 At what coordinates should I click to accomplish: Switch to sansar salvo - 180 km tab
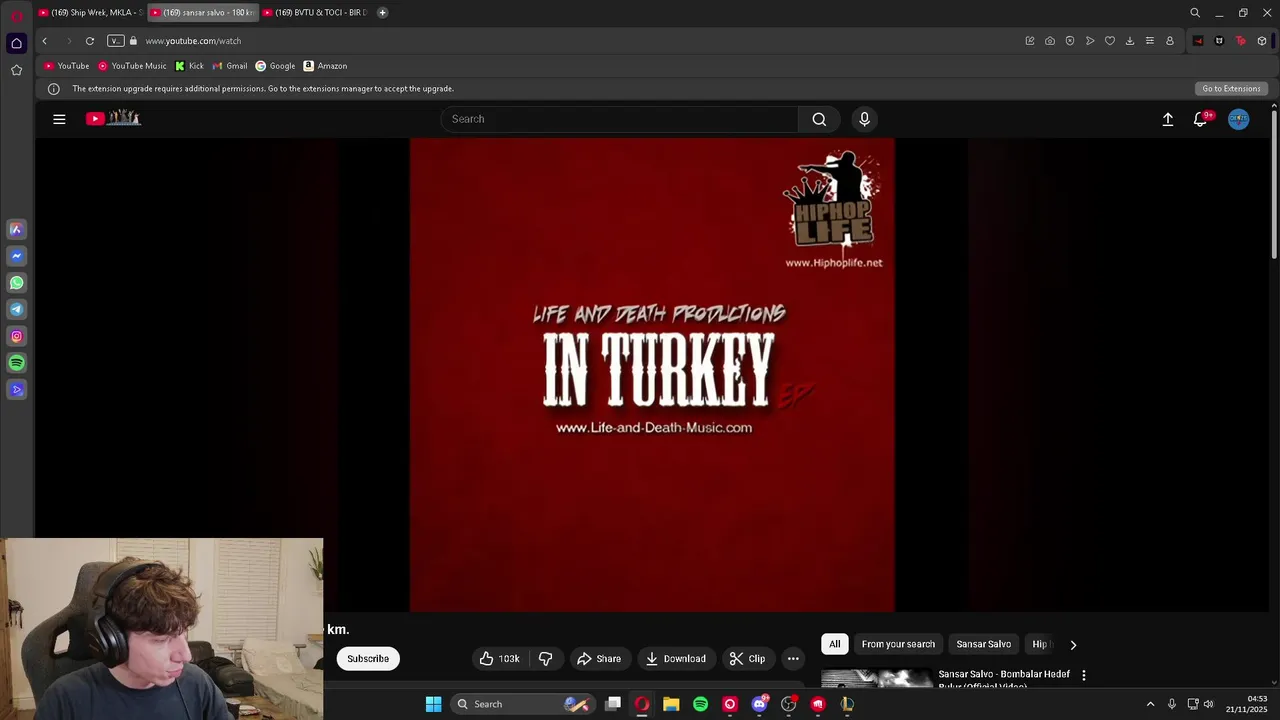203,13
